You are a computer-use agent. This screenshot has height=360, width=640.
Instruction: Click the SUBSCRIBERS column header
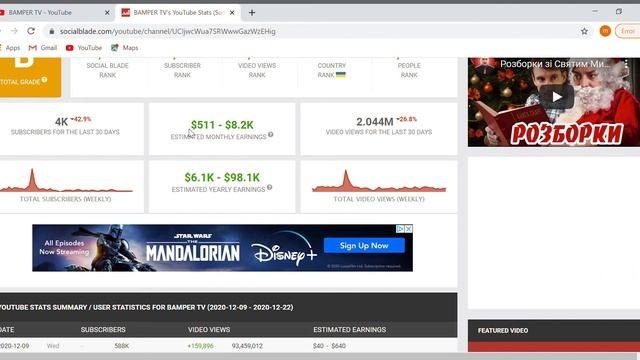pyautogui.click(x=103, y=329)
